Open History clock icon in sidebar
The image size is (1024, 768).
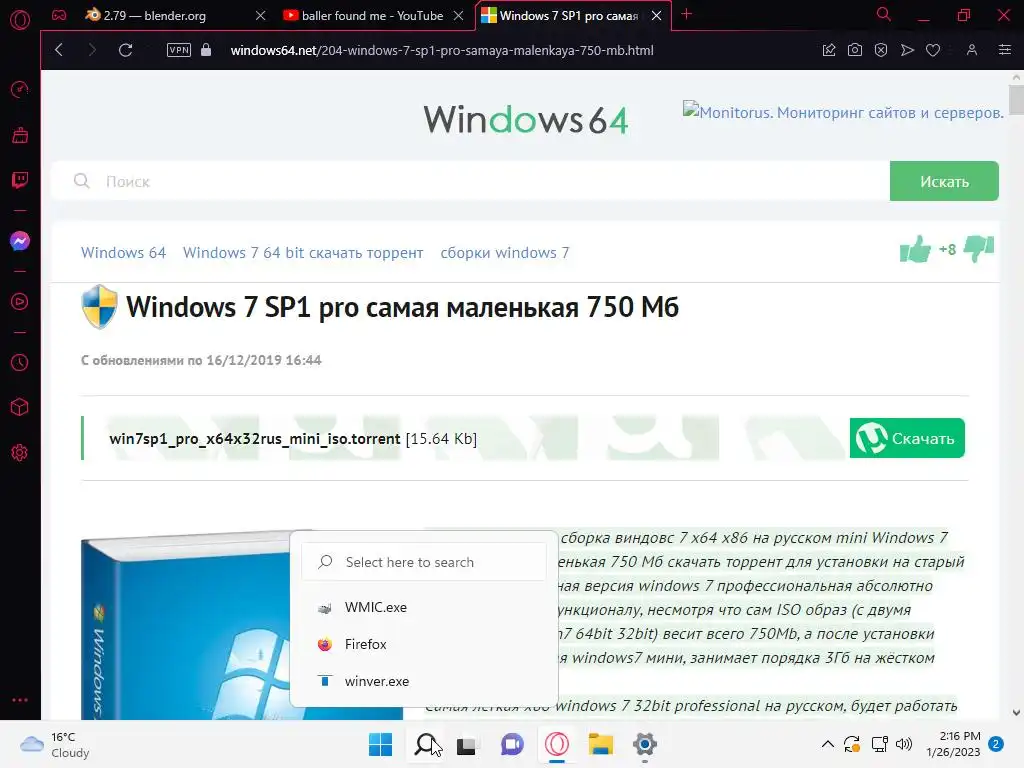pos(20,362)
